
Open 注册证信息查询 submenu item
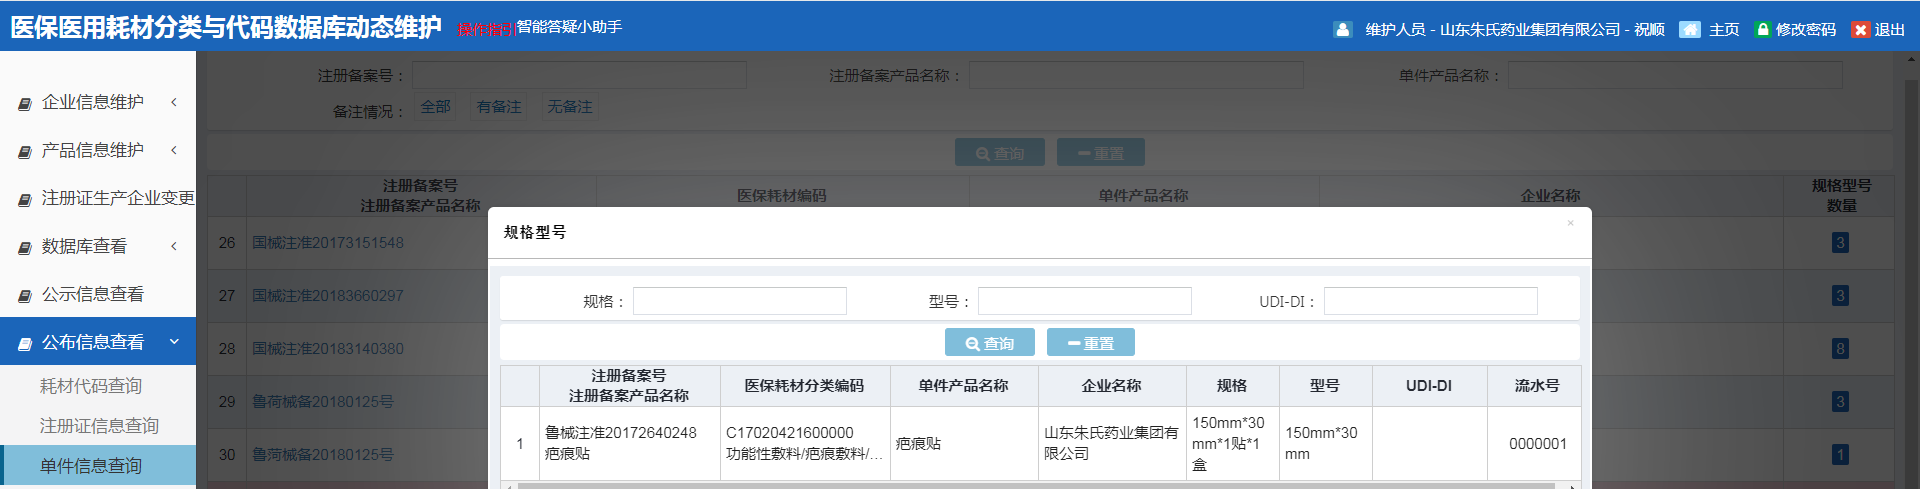[x=99, y=426]
